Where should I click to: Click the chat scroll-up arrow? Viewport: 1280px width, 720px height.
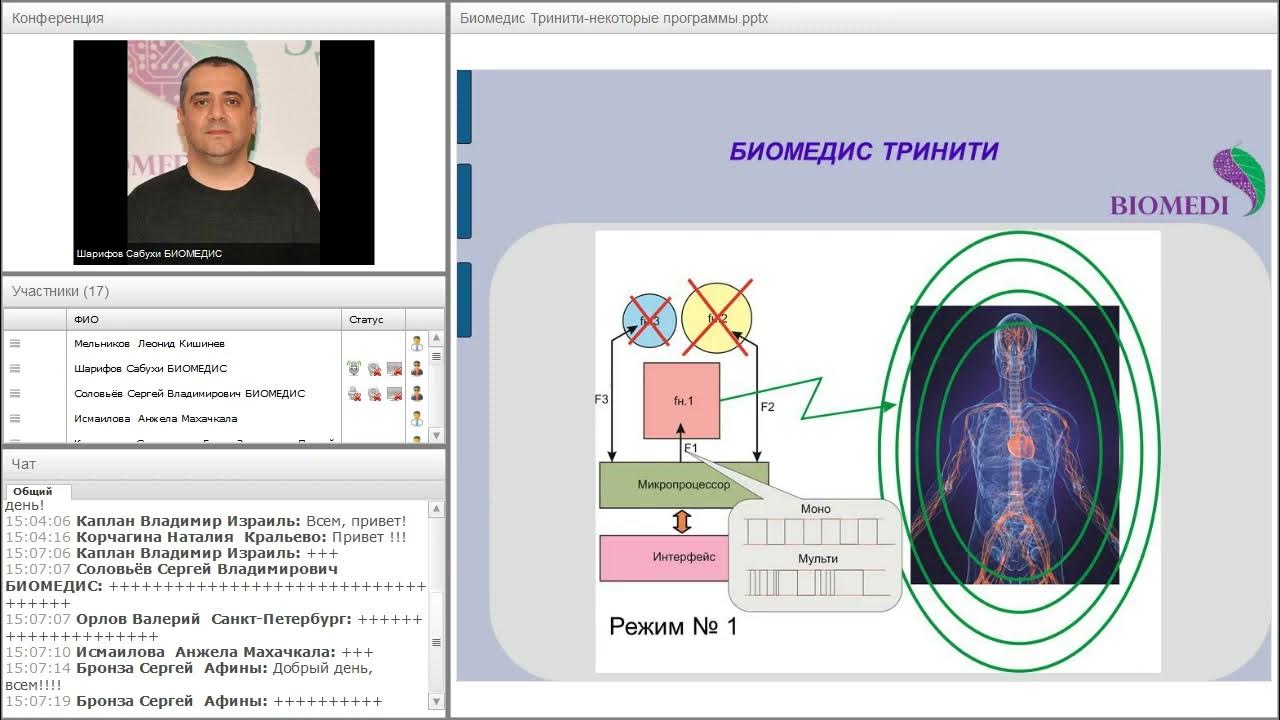(x=436, y=510)
